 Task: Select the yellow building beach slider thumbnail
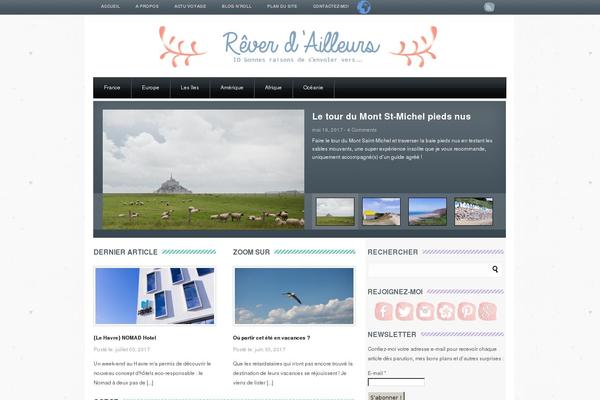click(381, 211)
